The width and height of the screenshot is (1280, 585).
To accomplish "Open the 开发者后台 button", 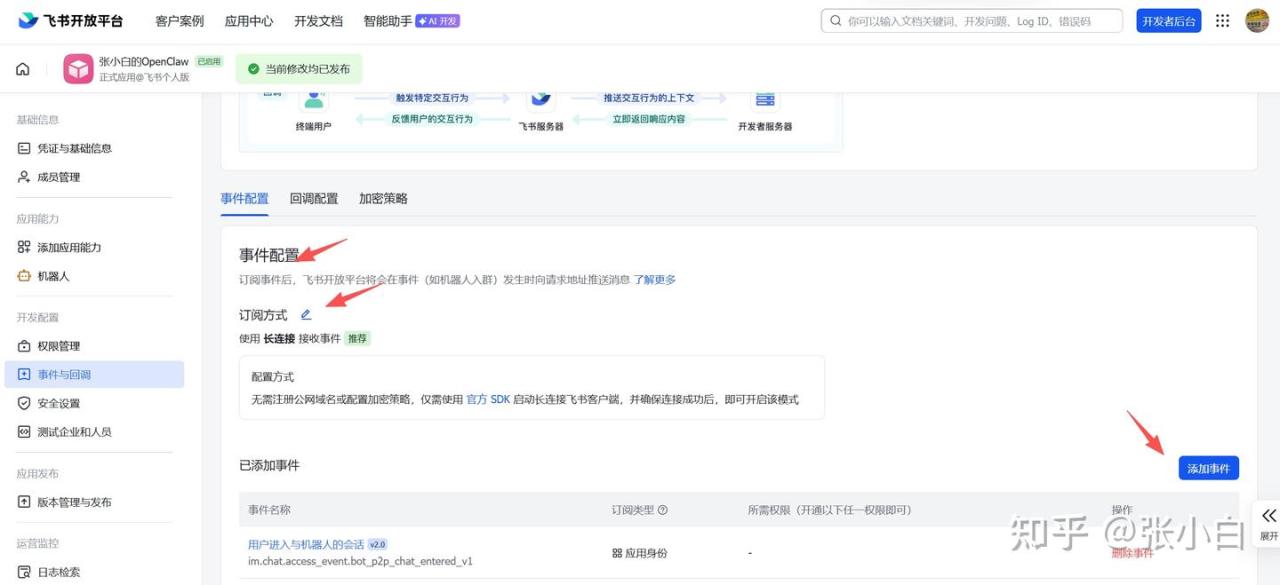I will pos(1168,21).
